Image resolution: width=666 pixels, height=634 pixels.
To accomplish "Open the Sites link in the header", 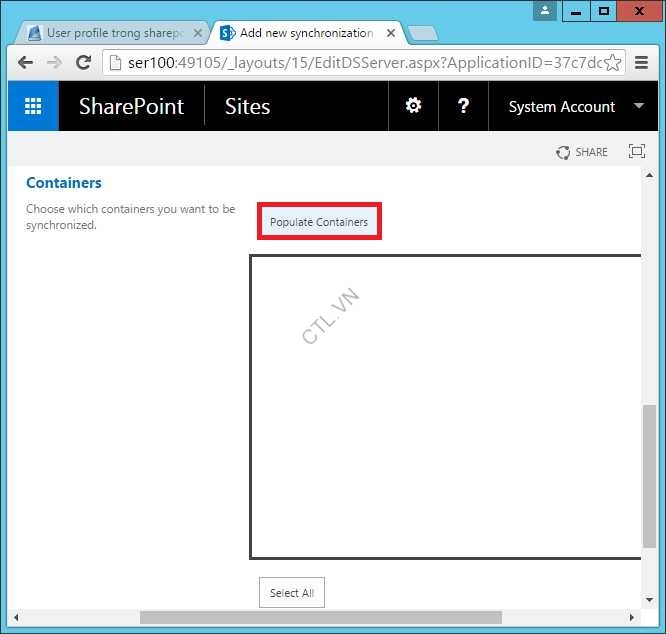I will (247, 106).
